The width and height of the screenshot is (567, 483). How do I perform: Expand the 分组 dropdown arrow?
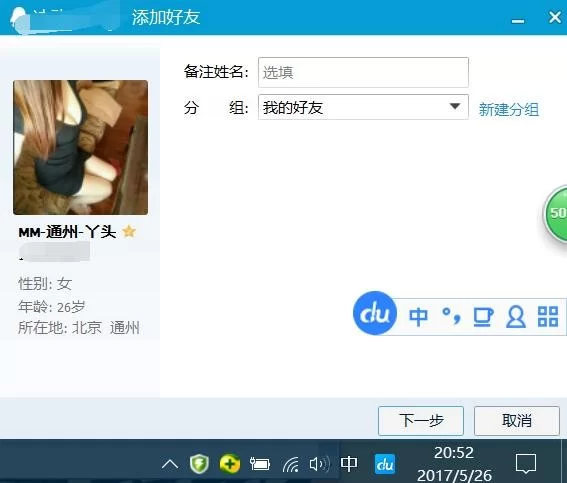tap(455, 107)
